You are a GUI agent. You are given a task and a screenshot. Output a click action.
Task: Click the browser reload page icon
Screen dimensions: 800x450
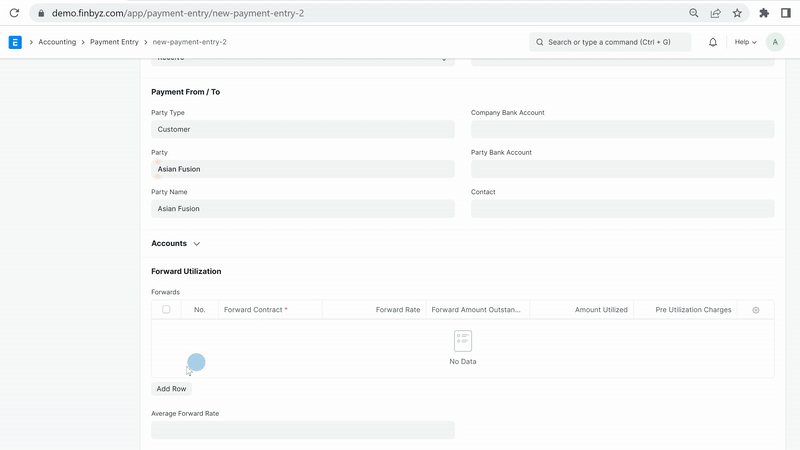click(14, 13)
